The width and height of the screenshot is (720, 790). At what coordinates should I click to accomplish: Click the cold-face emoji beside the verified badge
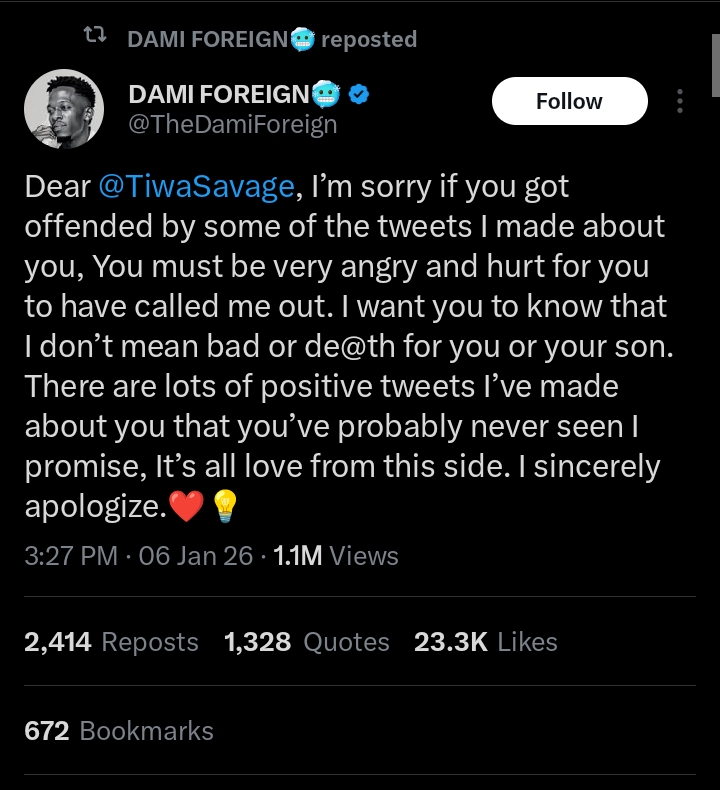tap(327, 95)
